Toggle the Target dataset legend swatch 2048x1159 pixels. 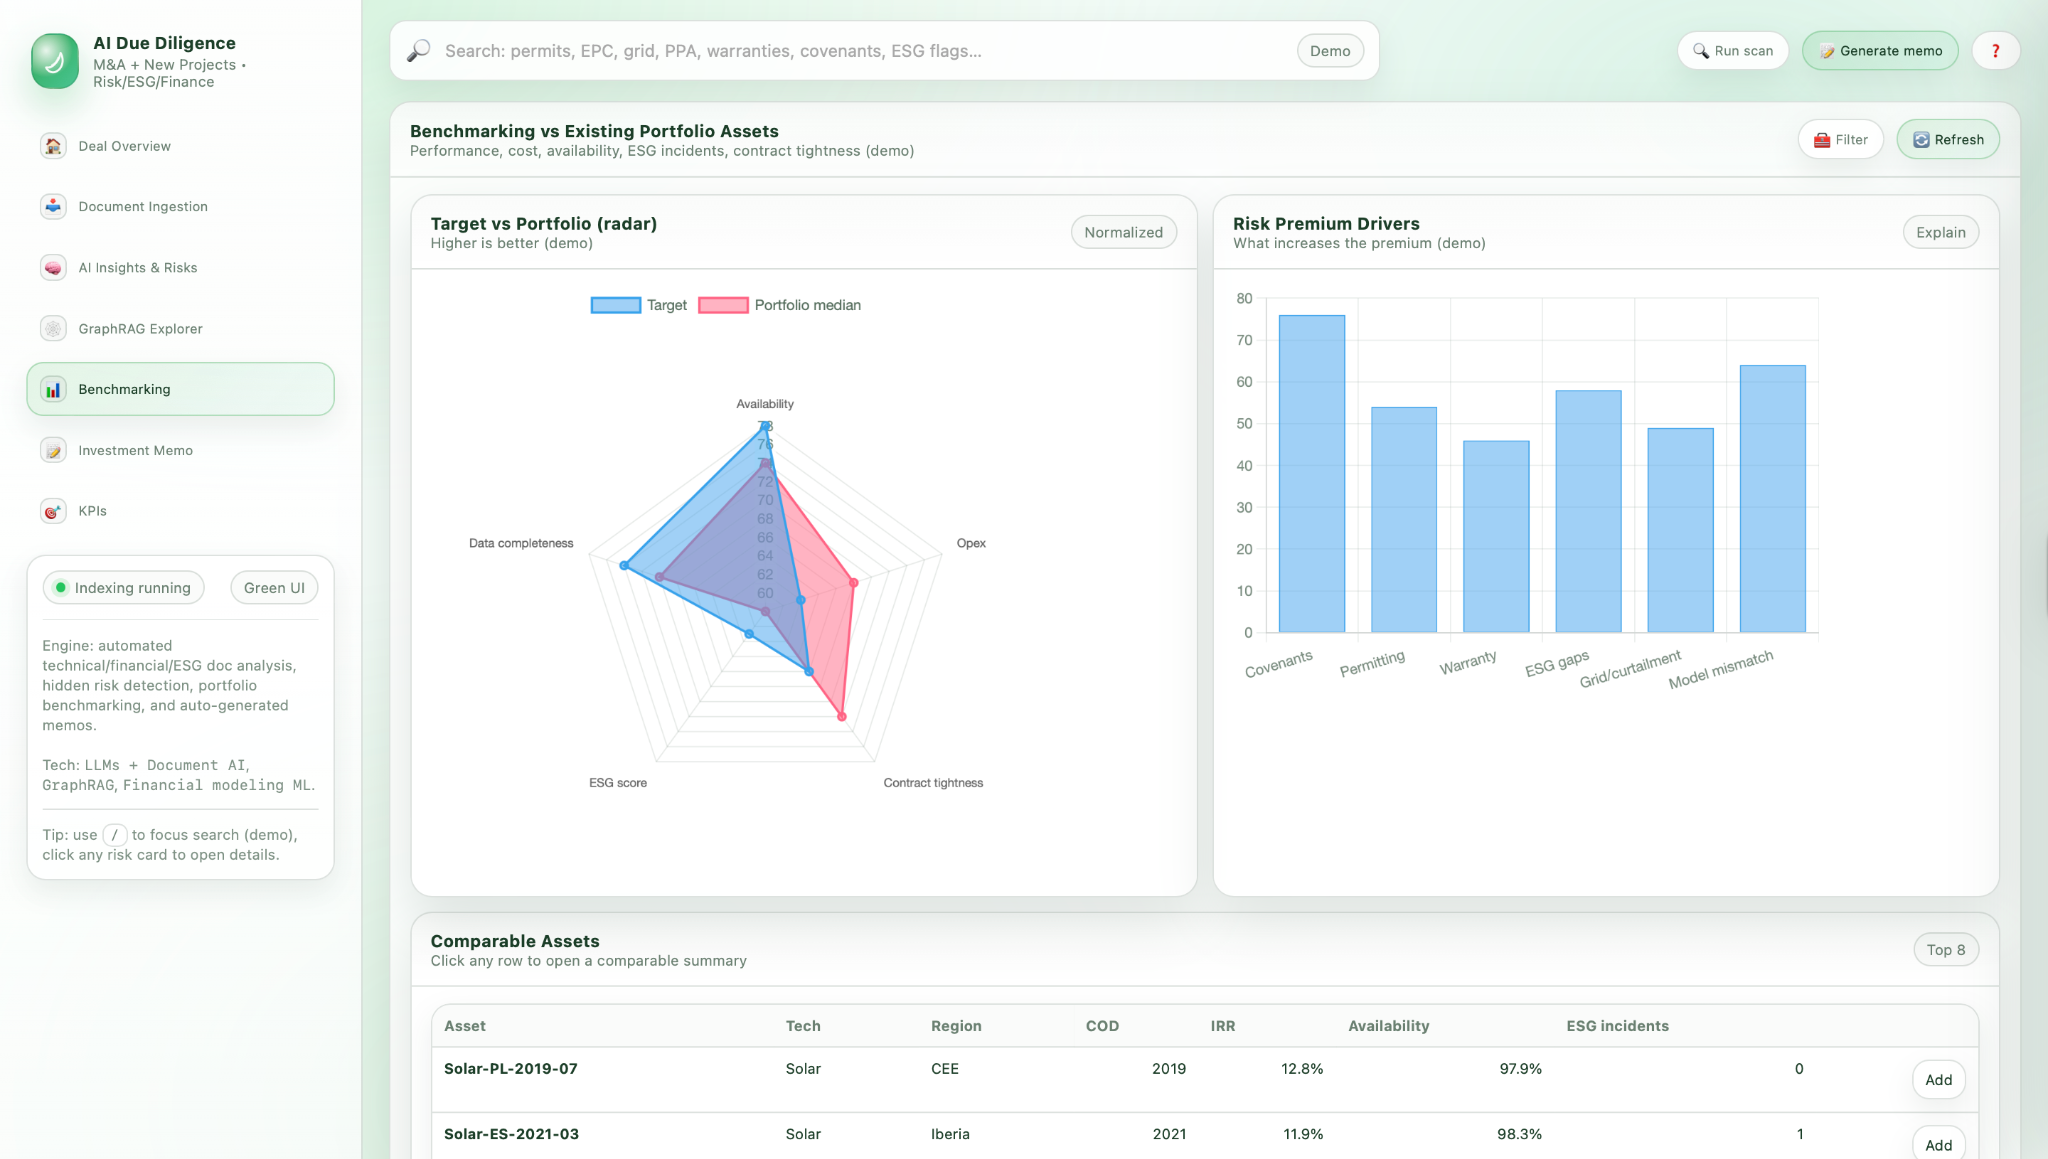click(x=615, y=305)
